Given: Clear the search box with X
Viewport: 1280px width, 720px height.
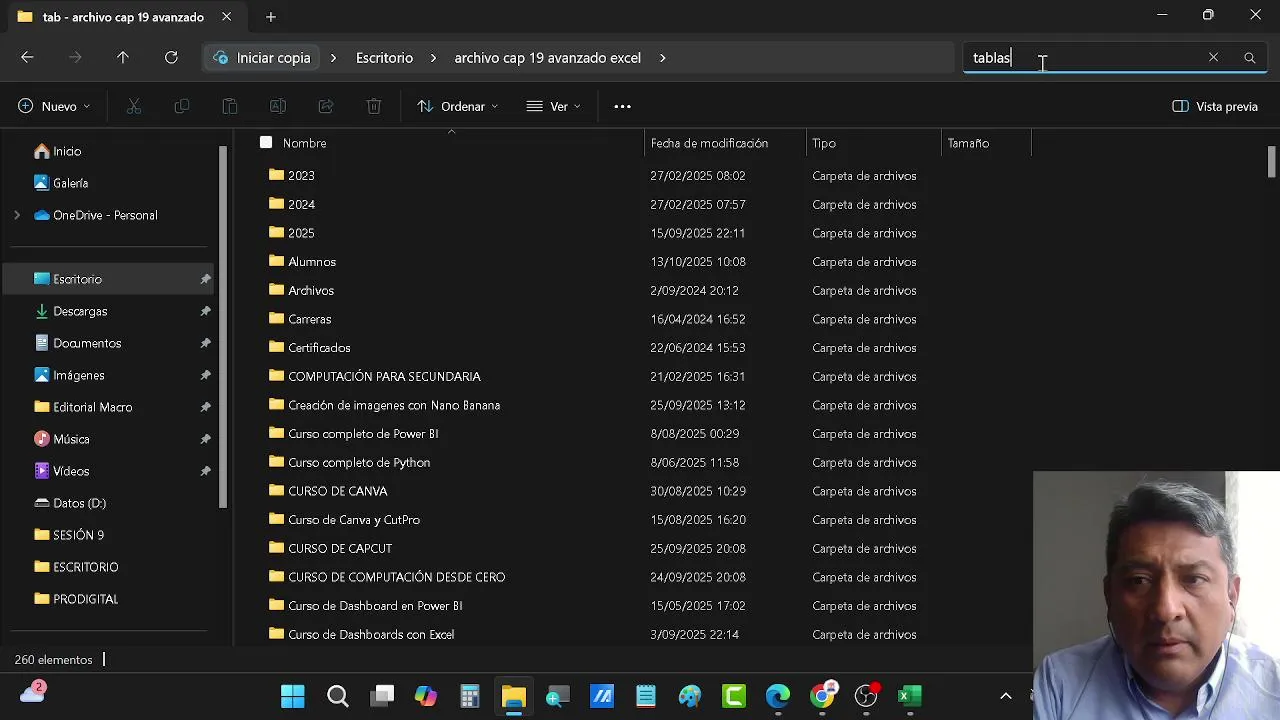Looking at the screenshot, I should pos(1213,58).
